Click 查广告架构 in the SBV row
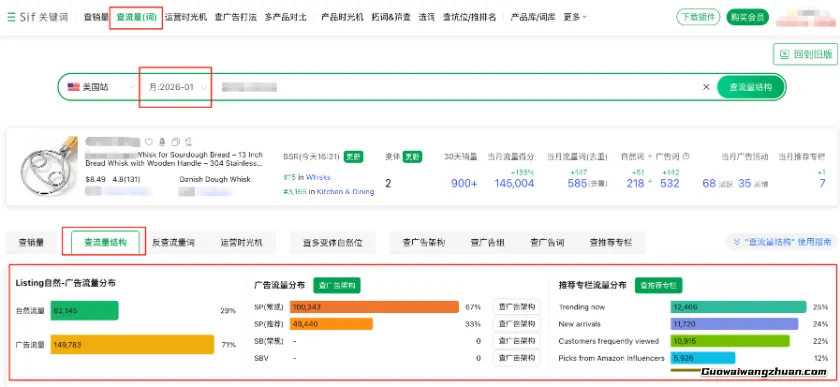Image resolution: width=840 pixels, height=387 pixels. coord(516,358)
